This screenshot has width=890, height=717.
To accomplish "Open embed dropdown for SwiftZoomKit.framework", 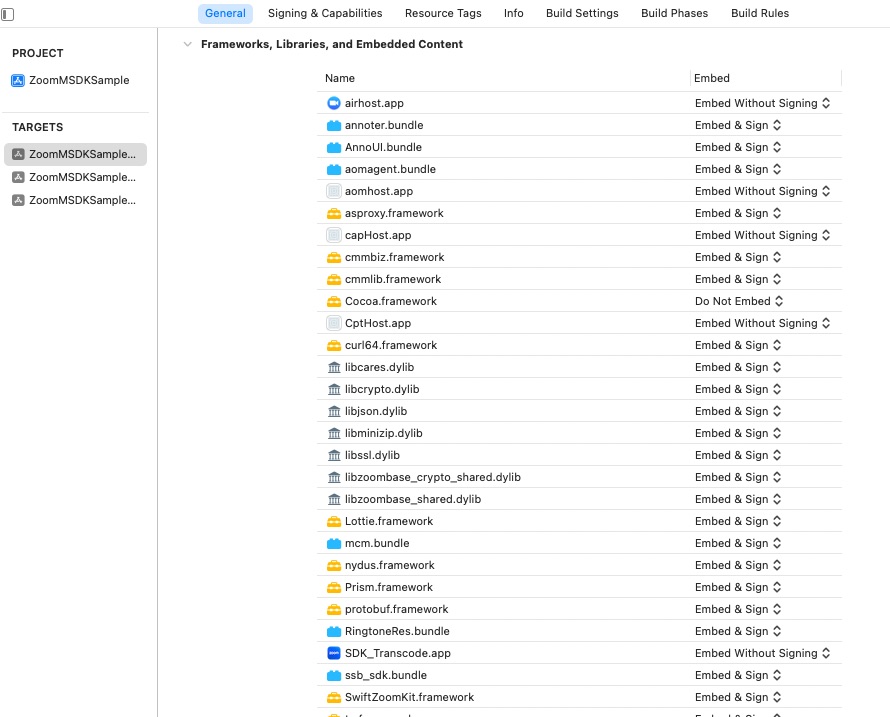I will tap(738, 698).
